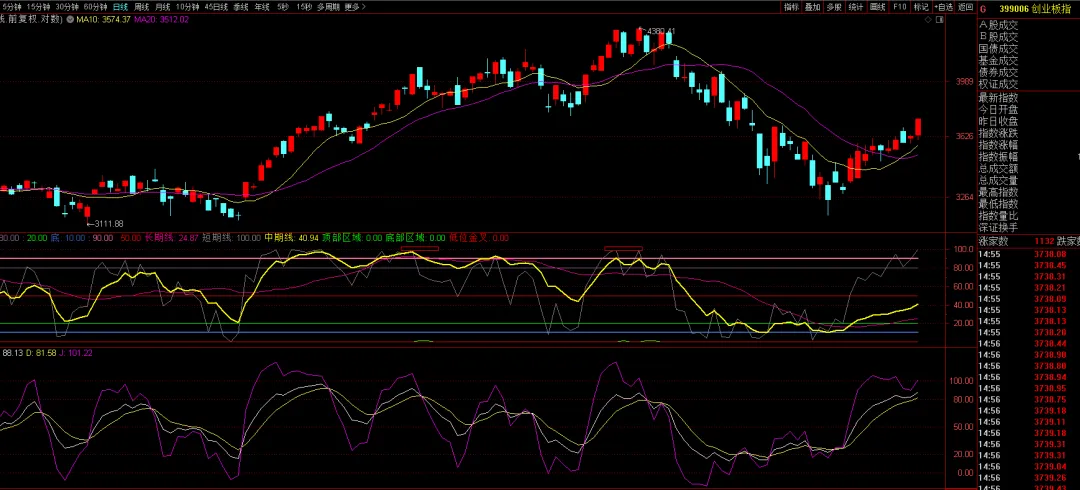Click the D: 81.58 KDJ value
The image size is (1080, 490).
pyautogui.click(x=42, y=353)
